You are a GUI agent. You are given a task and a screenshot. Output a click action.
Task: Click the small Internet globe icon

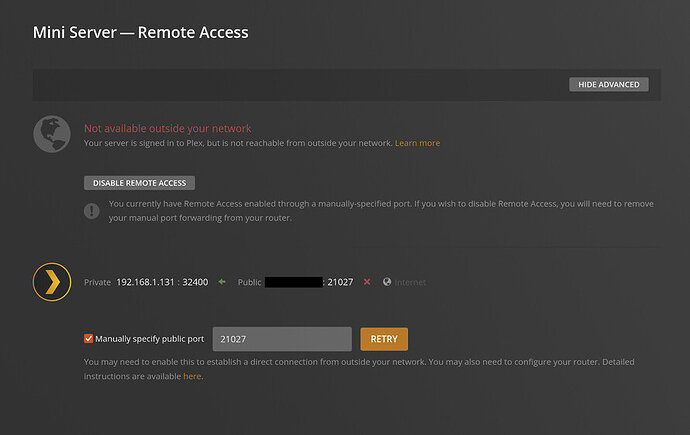click(x=387, y=282)
